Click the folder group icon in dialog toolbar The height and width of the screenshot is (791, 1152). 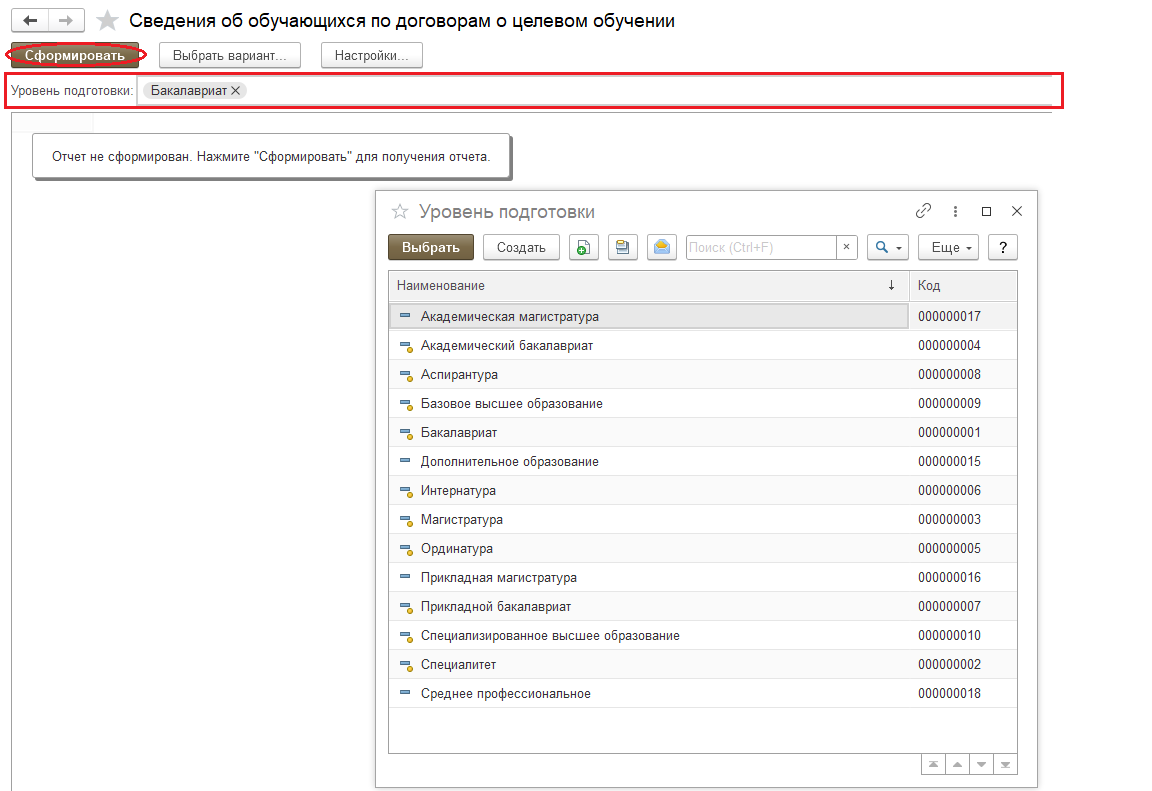pyautogui.click(x=623, y=247)
